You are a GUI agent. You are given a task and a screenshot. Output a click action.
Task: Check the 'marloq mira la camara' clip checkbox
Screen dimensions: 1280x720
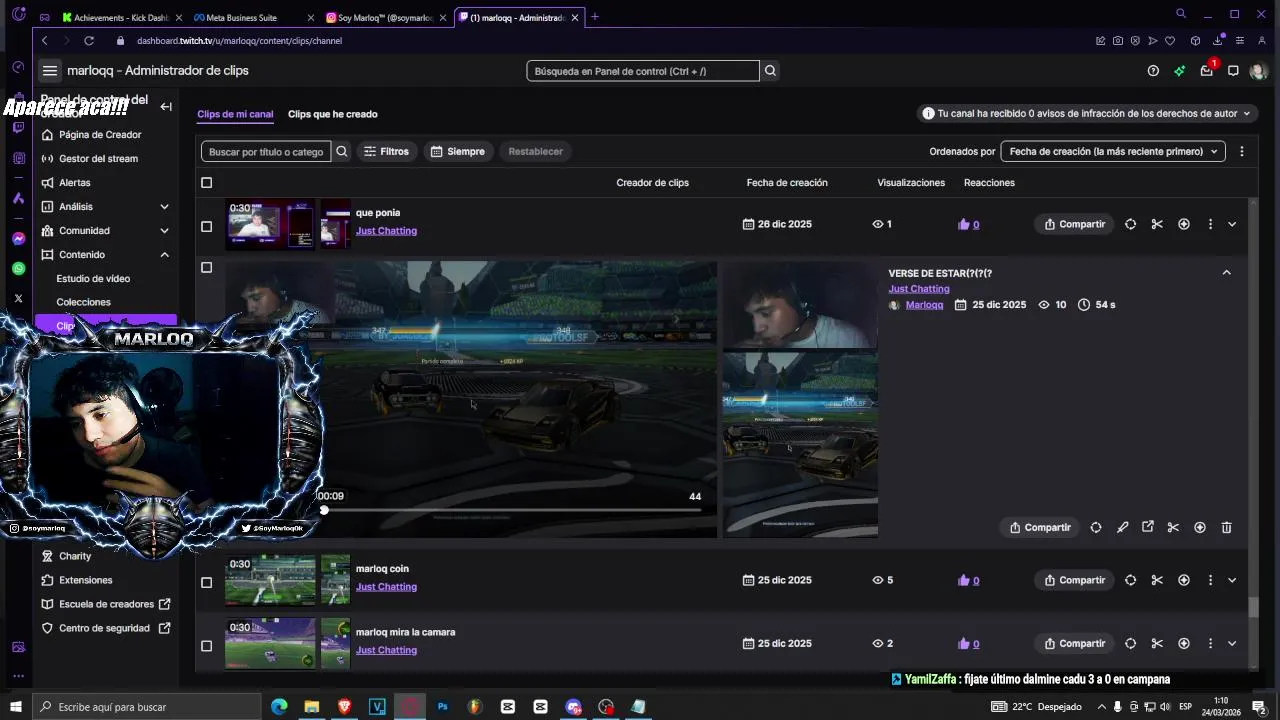pyautogui.click(x=207, y=646)
